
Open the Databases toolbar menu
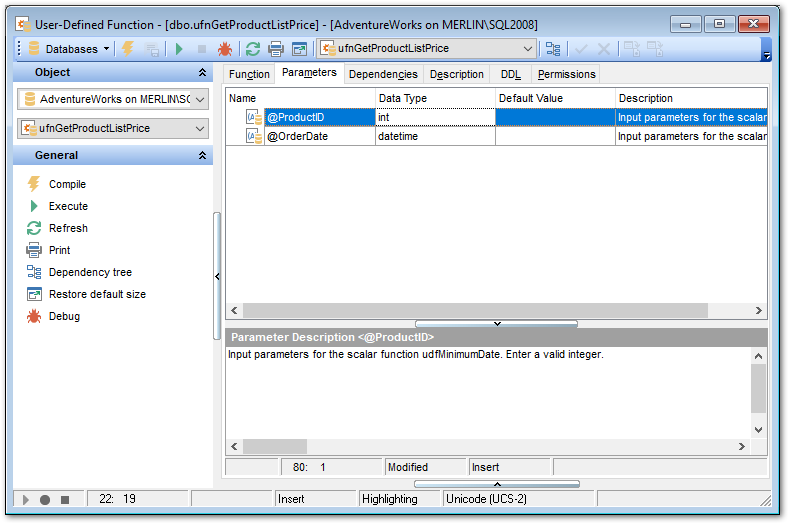(x=69, y=49)
